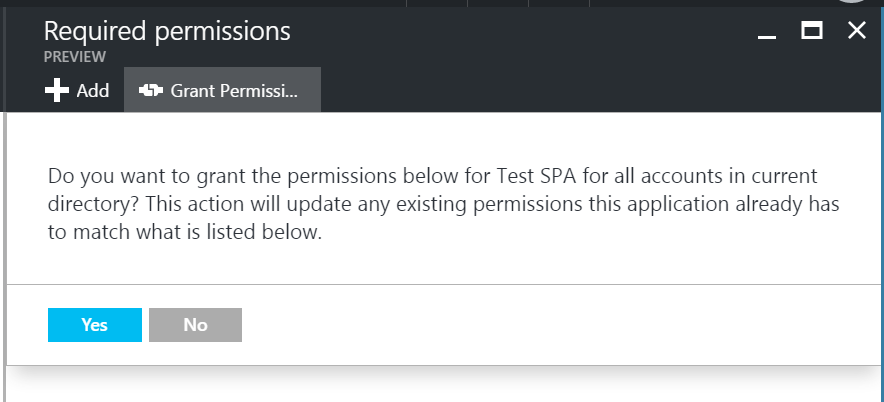Select the Add command label
This screenshot has height=402, width=884.
[x=93, y=90]
